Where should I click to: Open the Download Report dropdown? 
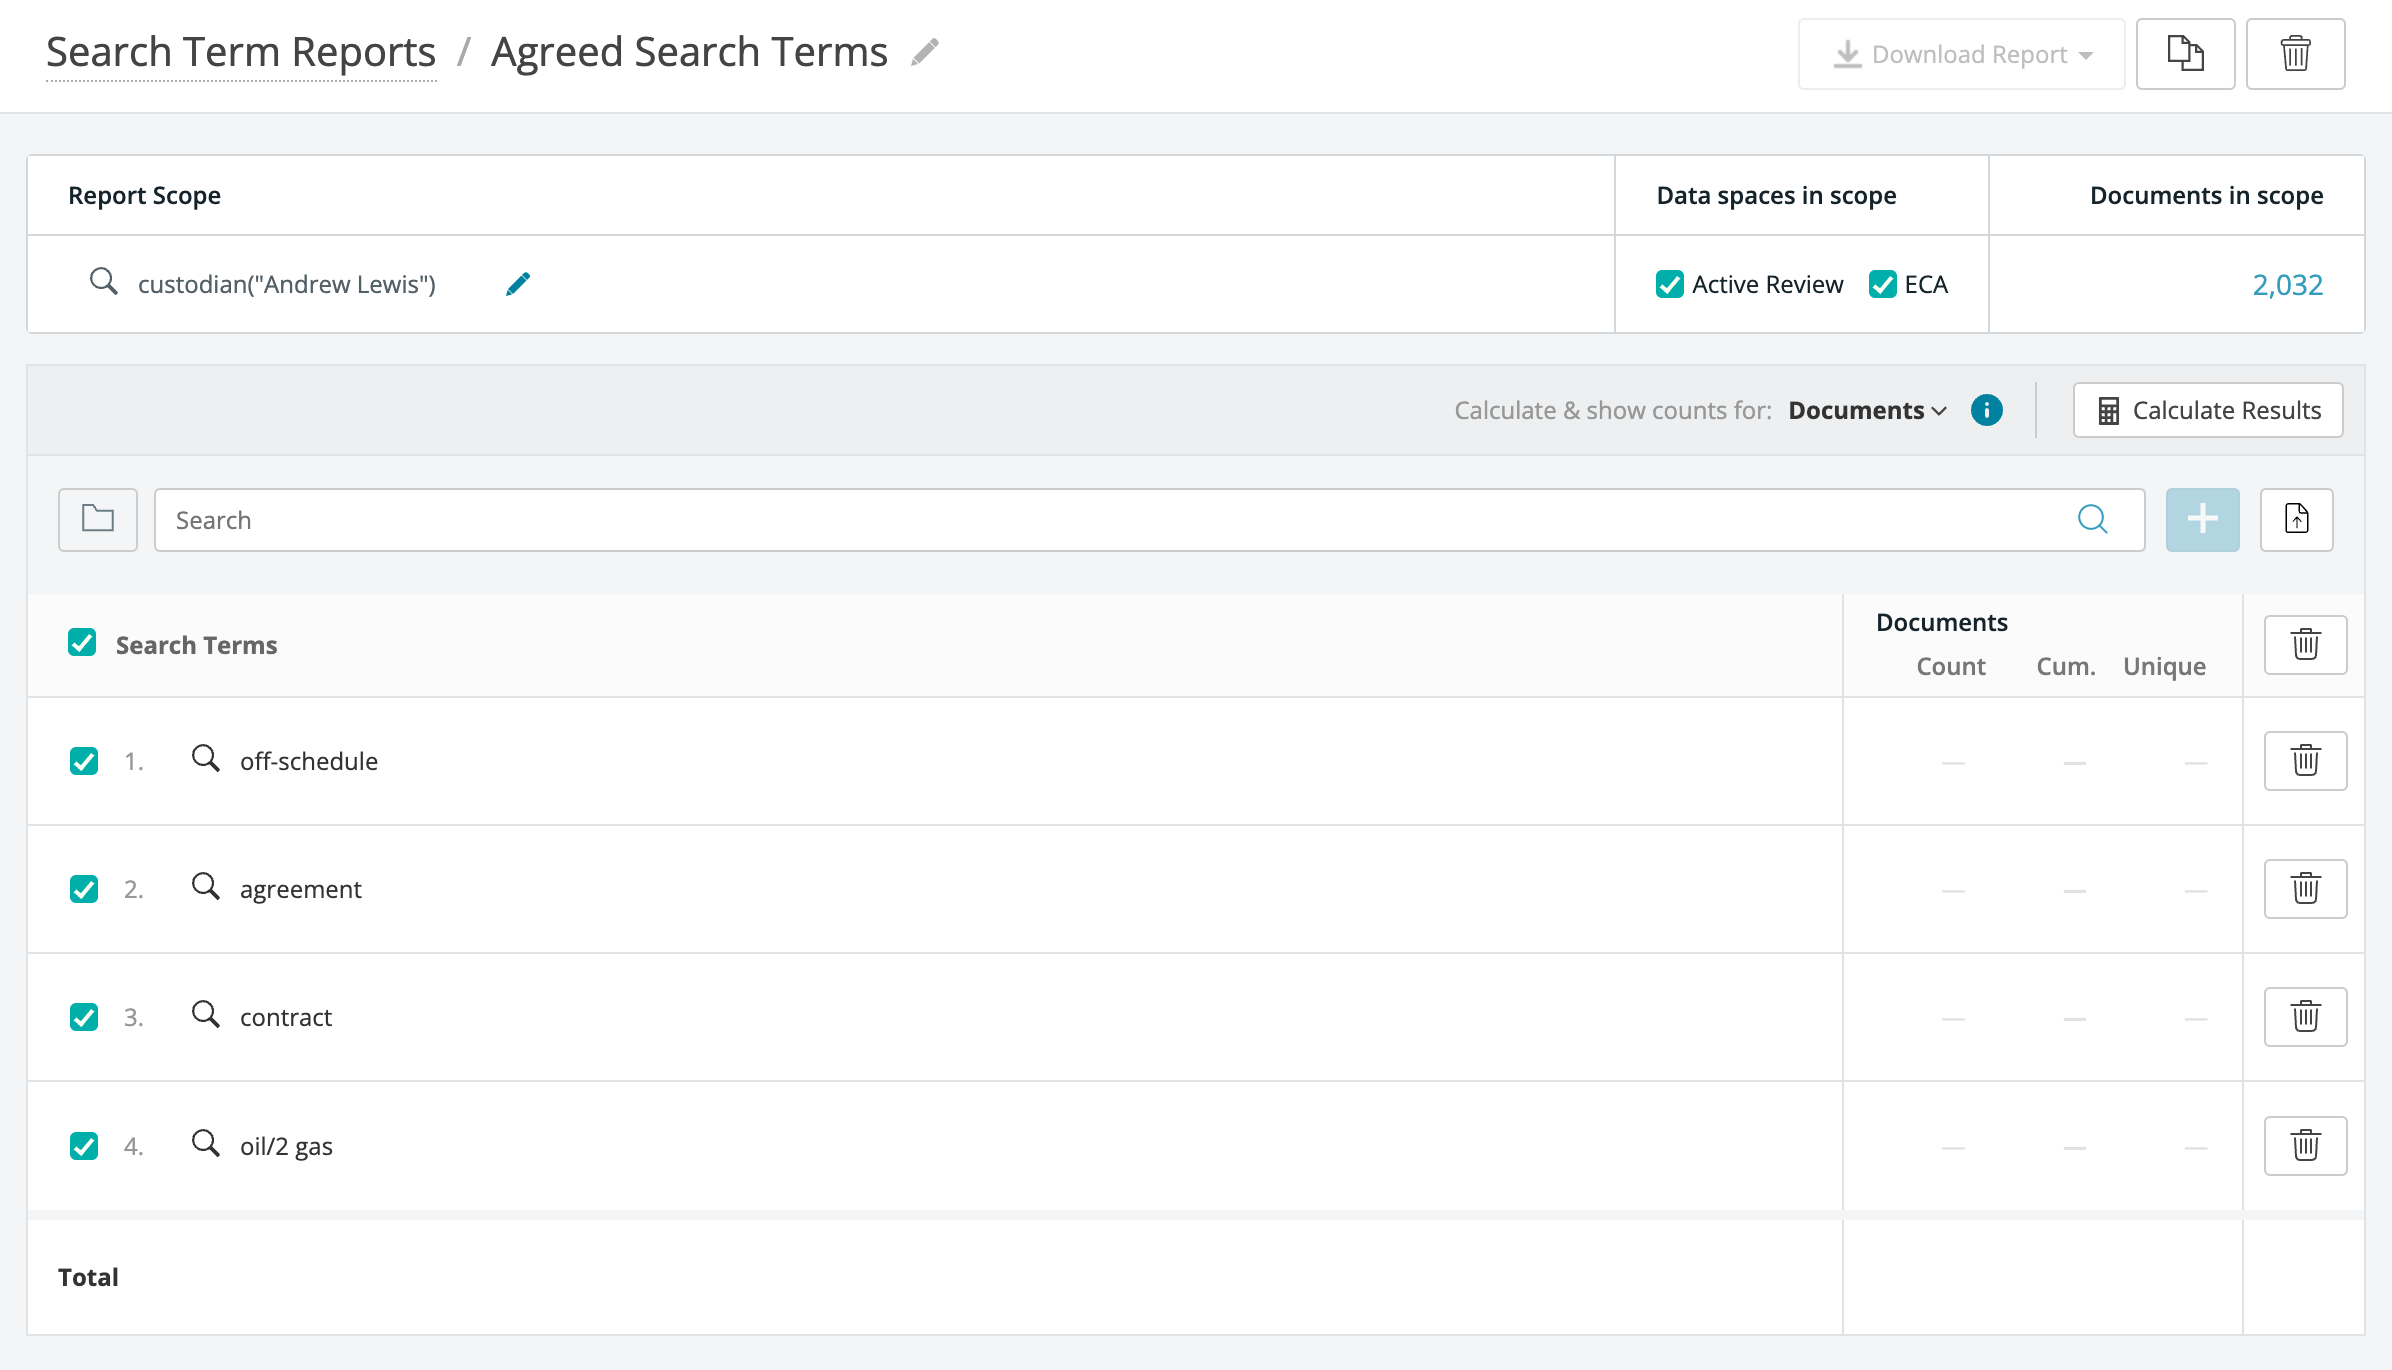pos(1961,54)
